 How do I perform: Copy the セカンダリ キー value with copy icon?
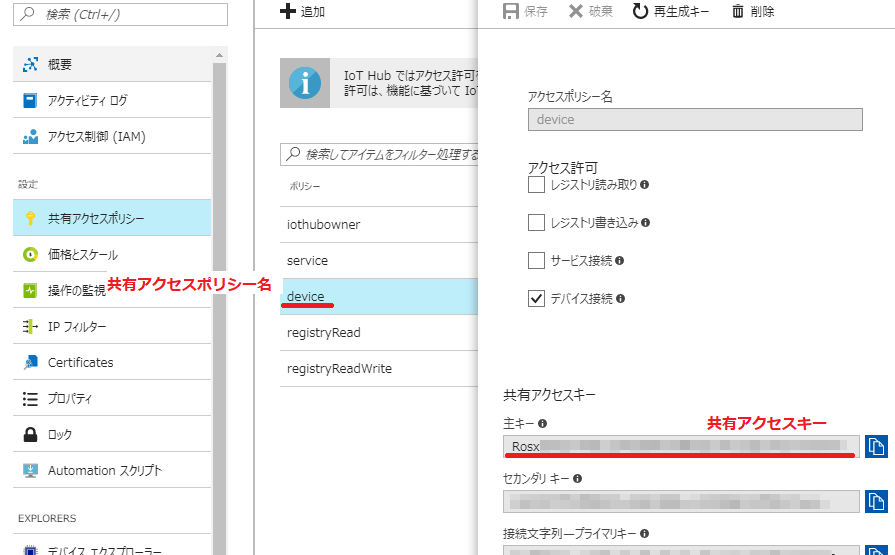pyautogui.click(x=876, y=501)
